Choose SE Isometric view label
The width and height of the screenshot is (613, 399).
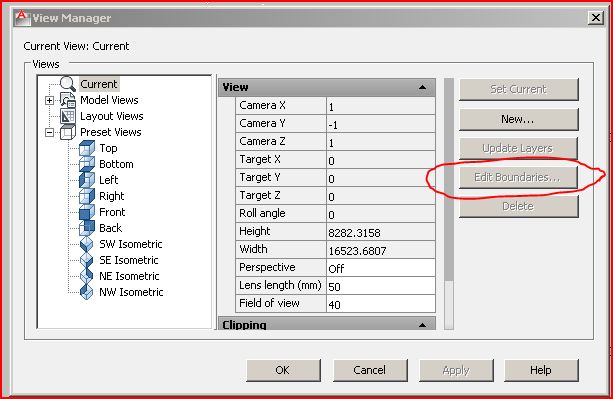[x=129, y=260]
